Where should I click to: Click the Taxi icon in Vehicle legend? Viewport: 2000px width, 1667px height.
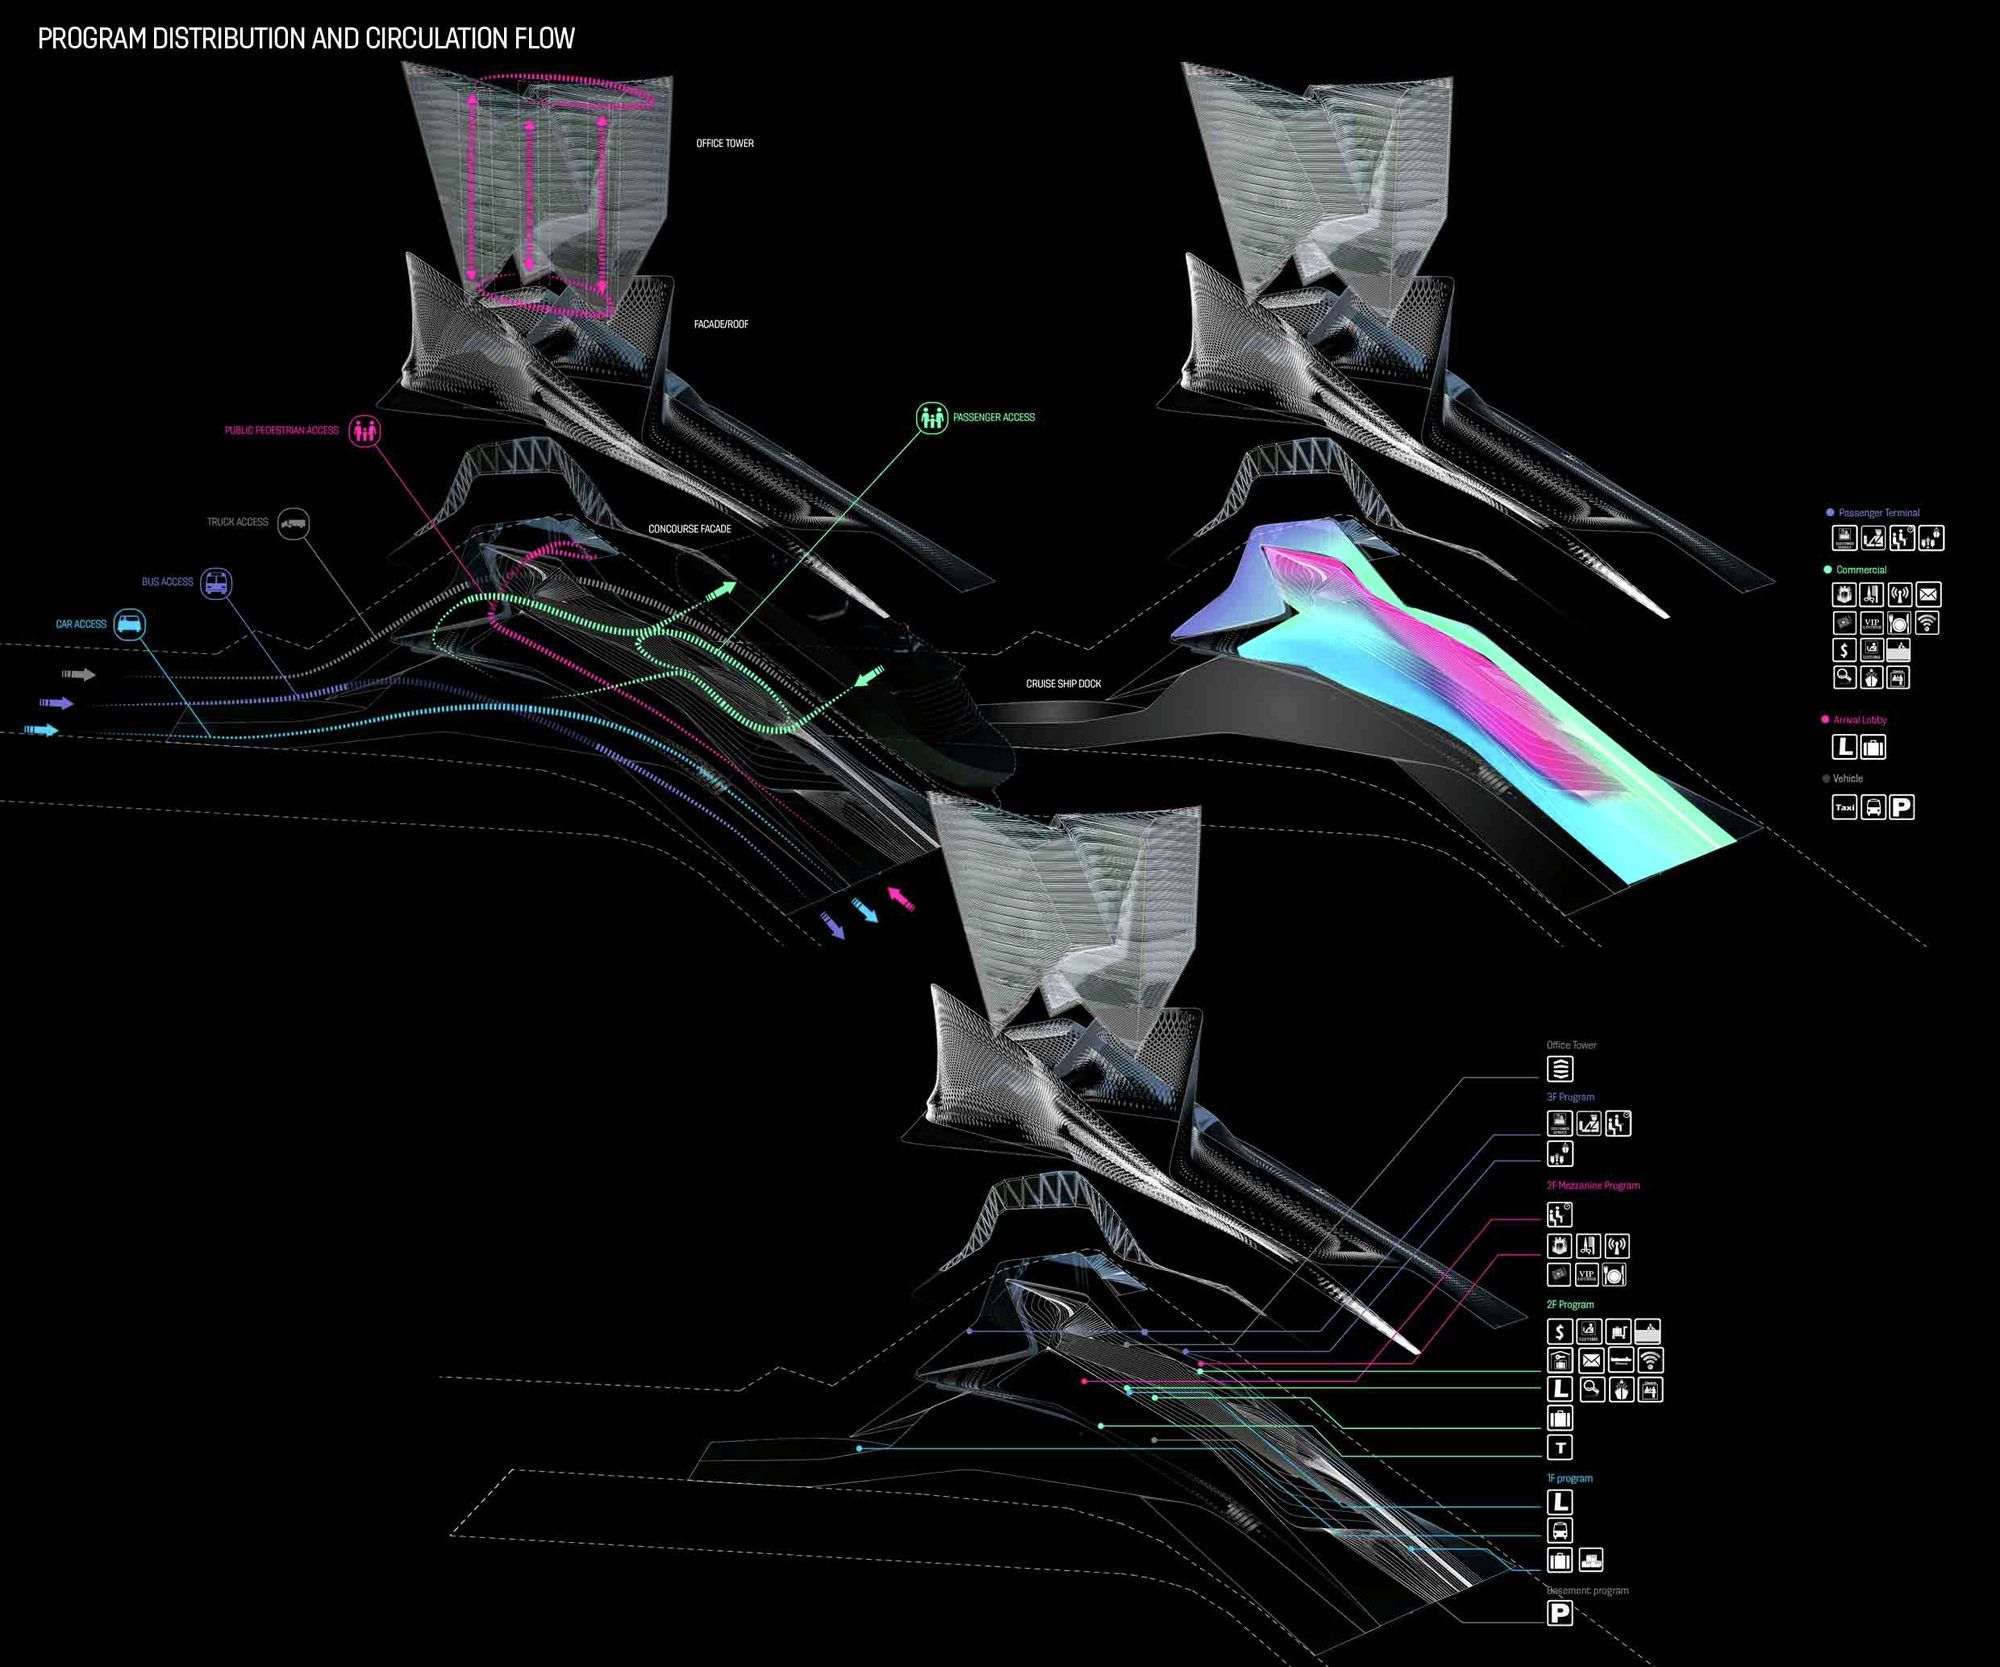pyautogui.click(x=1844, y=807)
